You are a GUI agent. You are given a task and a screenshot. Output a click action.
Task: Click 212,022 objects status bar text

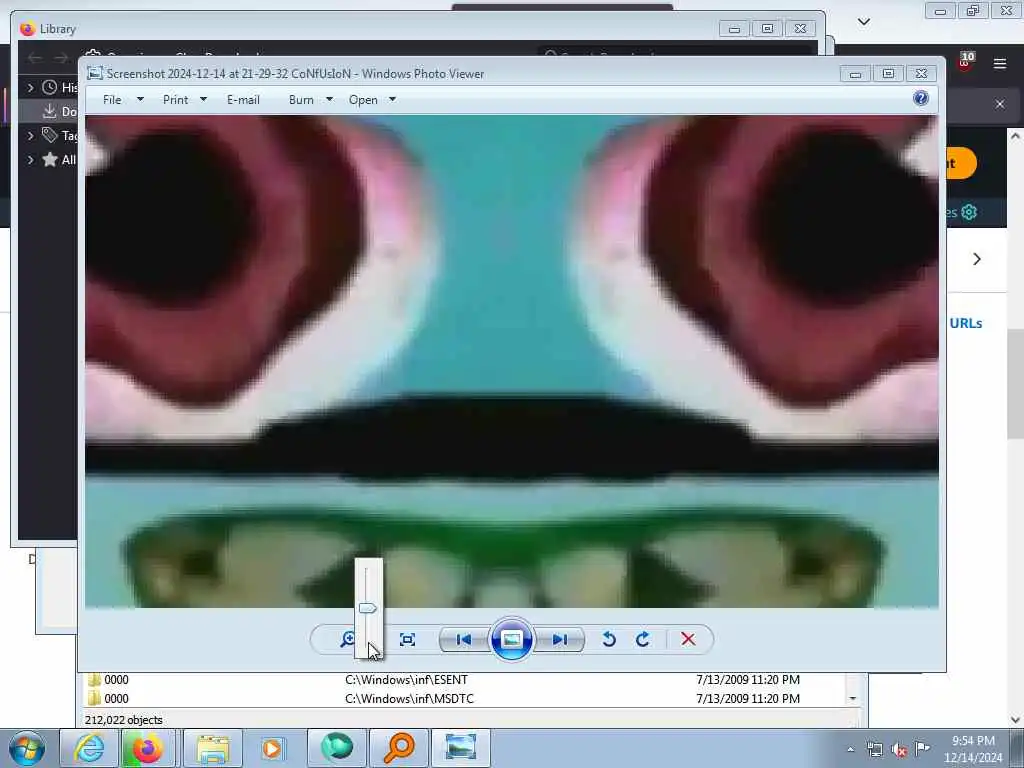click(123, 720)
